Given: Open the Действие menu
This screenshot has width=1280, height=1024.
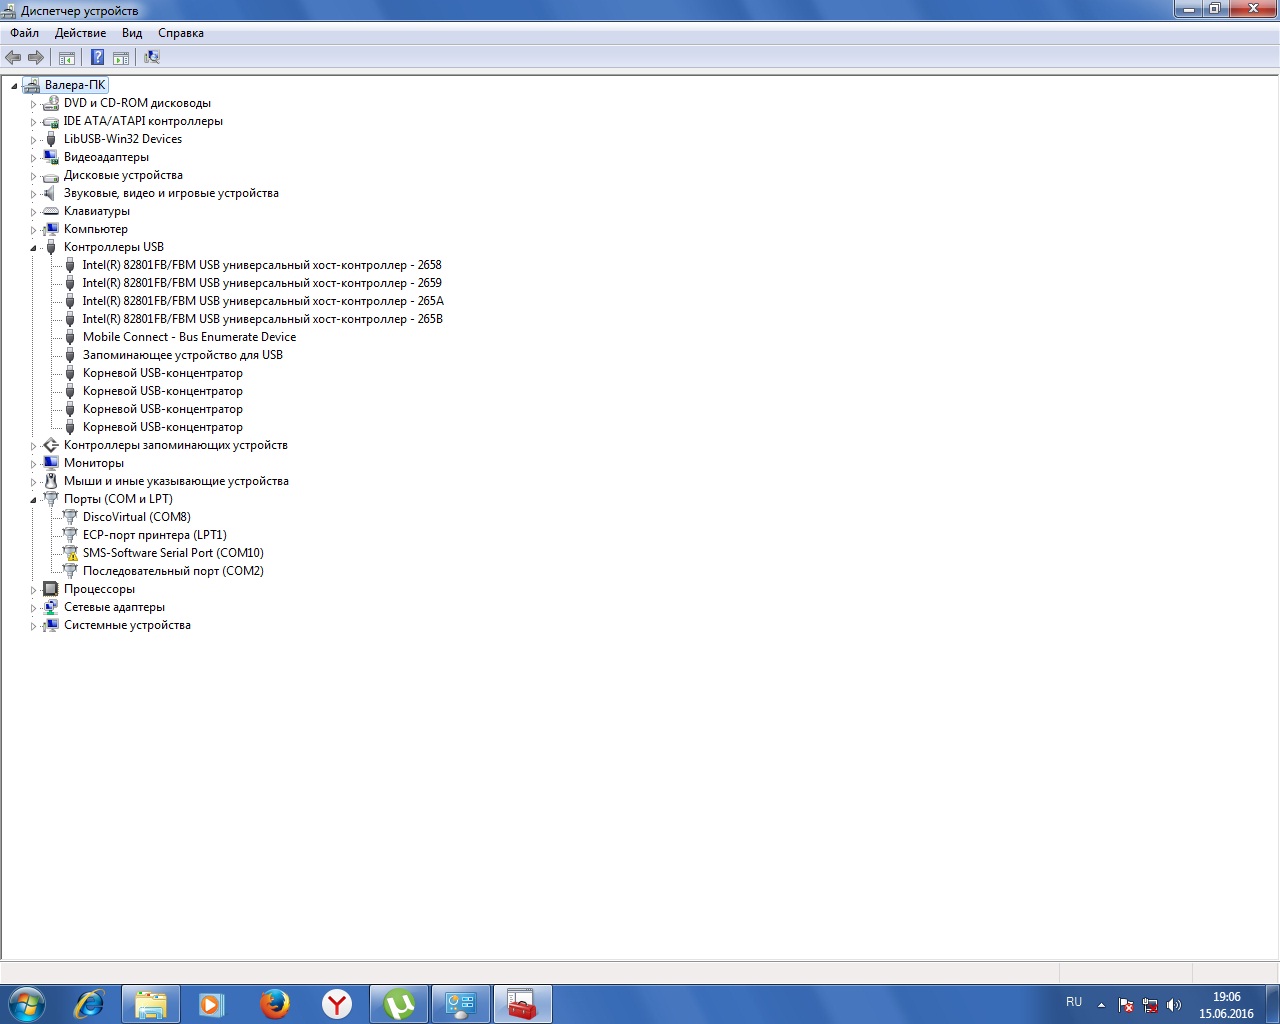Looking at the screenshot, I should tap(80, 33).
